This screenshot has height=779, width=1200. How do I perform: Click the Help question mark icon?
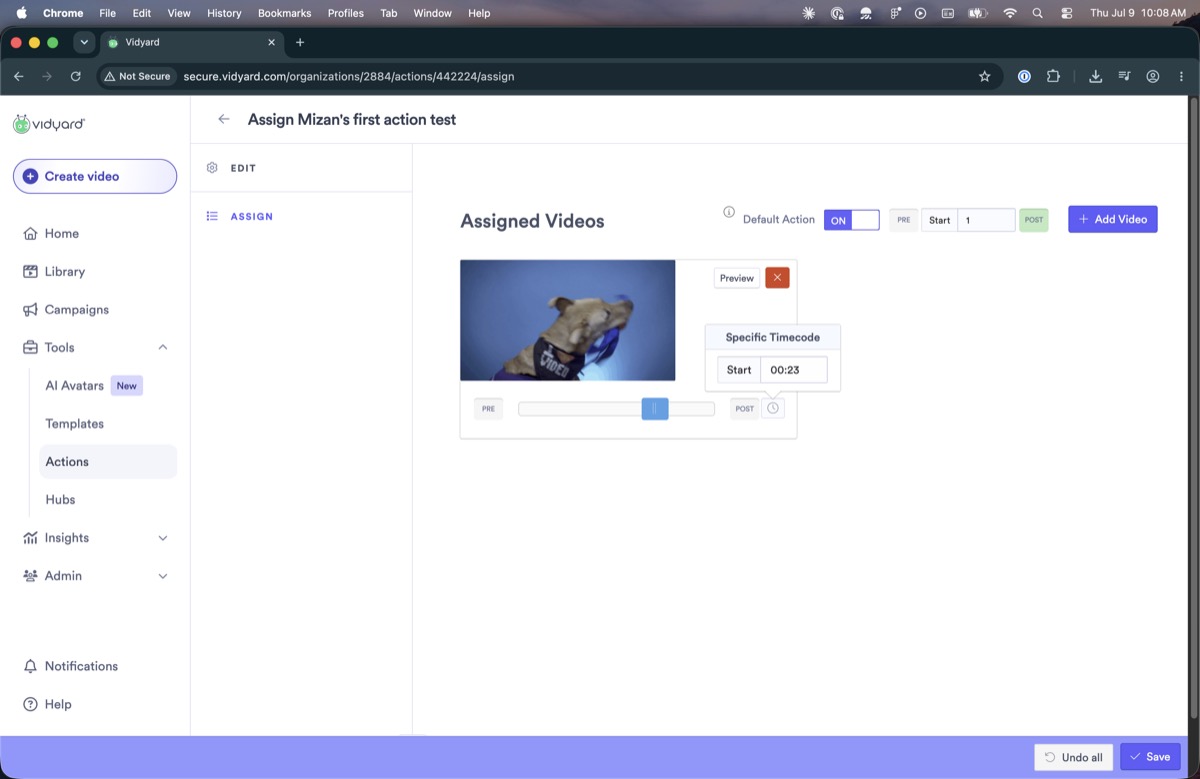30,704
